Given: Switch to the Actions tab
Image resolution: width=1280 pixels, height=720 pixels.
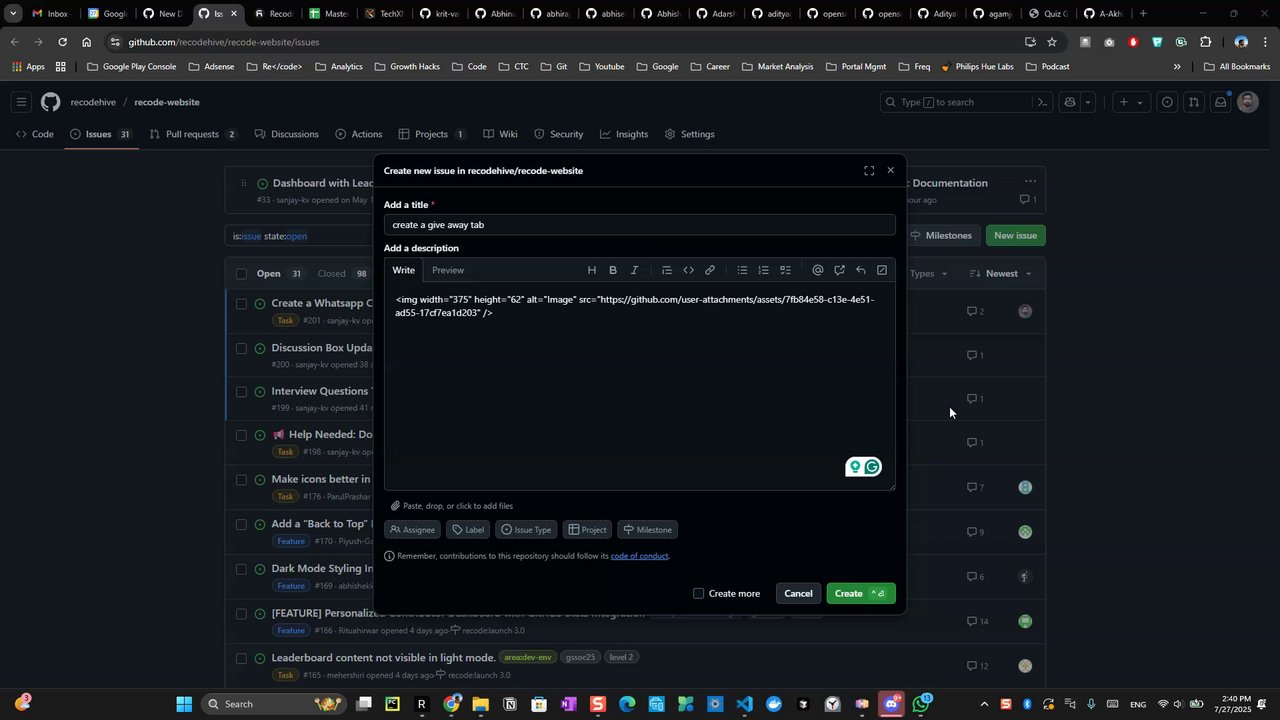Looking at the screenshot, I should [359, 134].
